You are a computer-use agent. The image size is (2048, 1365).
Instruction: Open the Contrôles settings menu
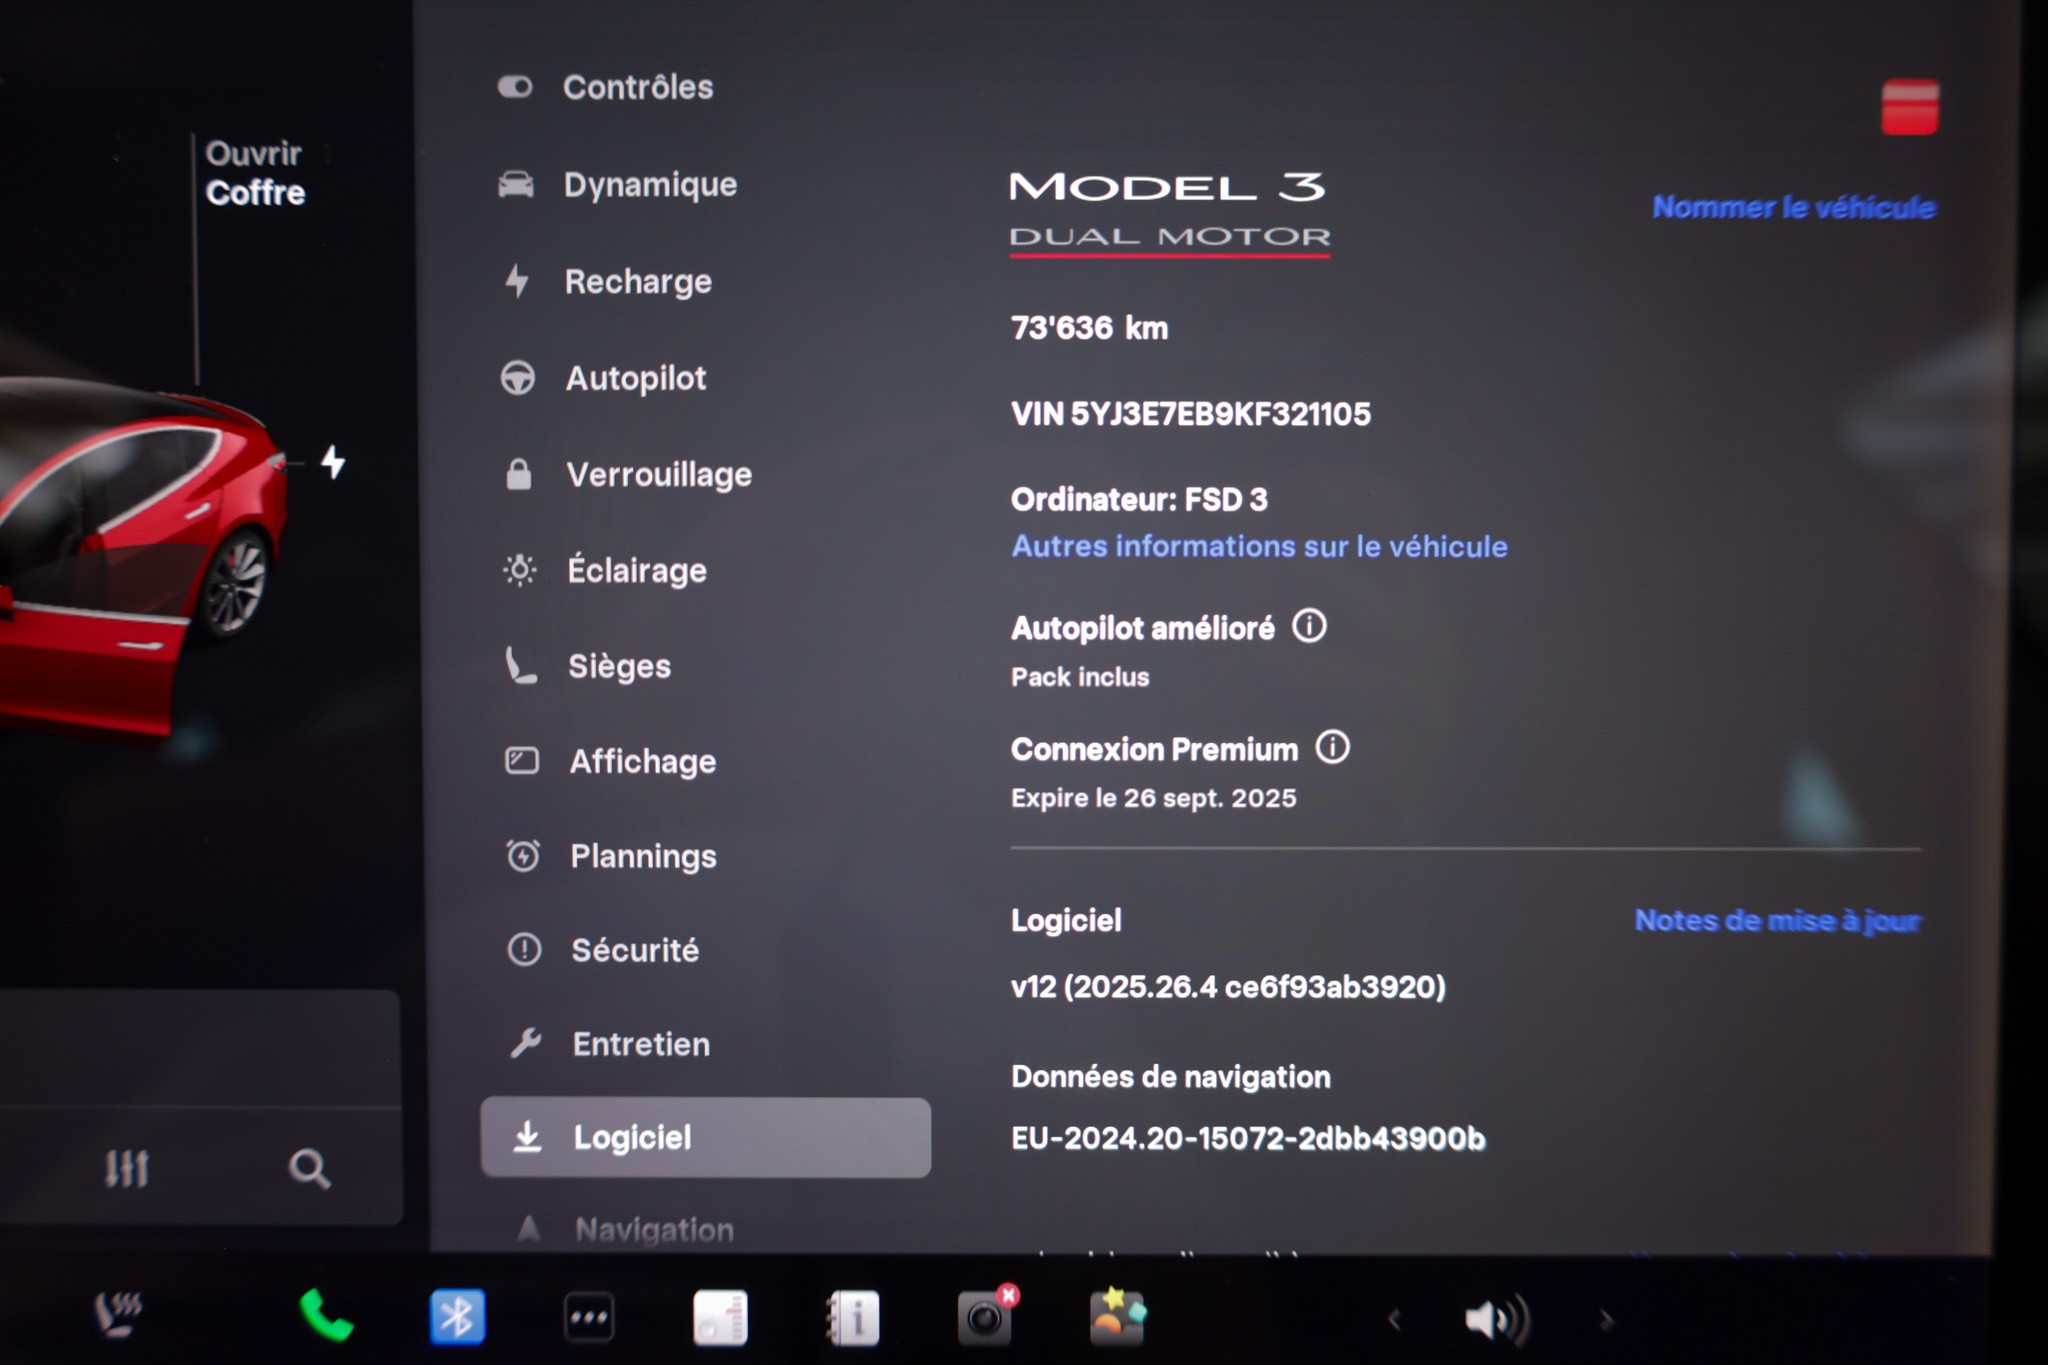point(638,87)
